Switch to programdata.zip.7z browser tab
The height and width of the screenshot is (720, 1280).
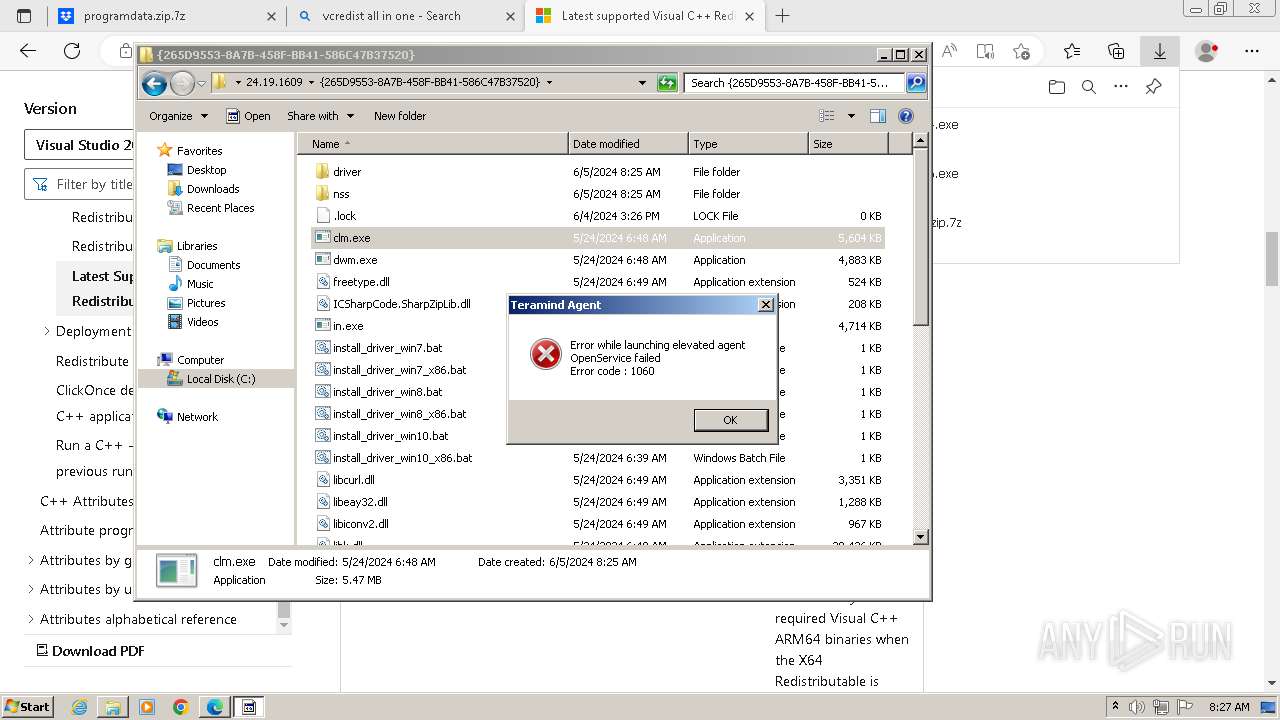(167, 16)
